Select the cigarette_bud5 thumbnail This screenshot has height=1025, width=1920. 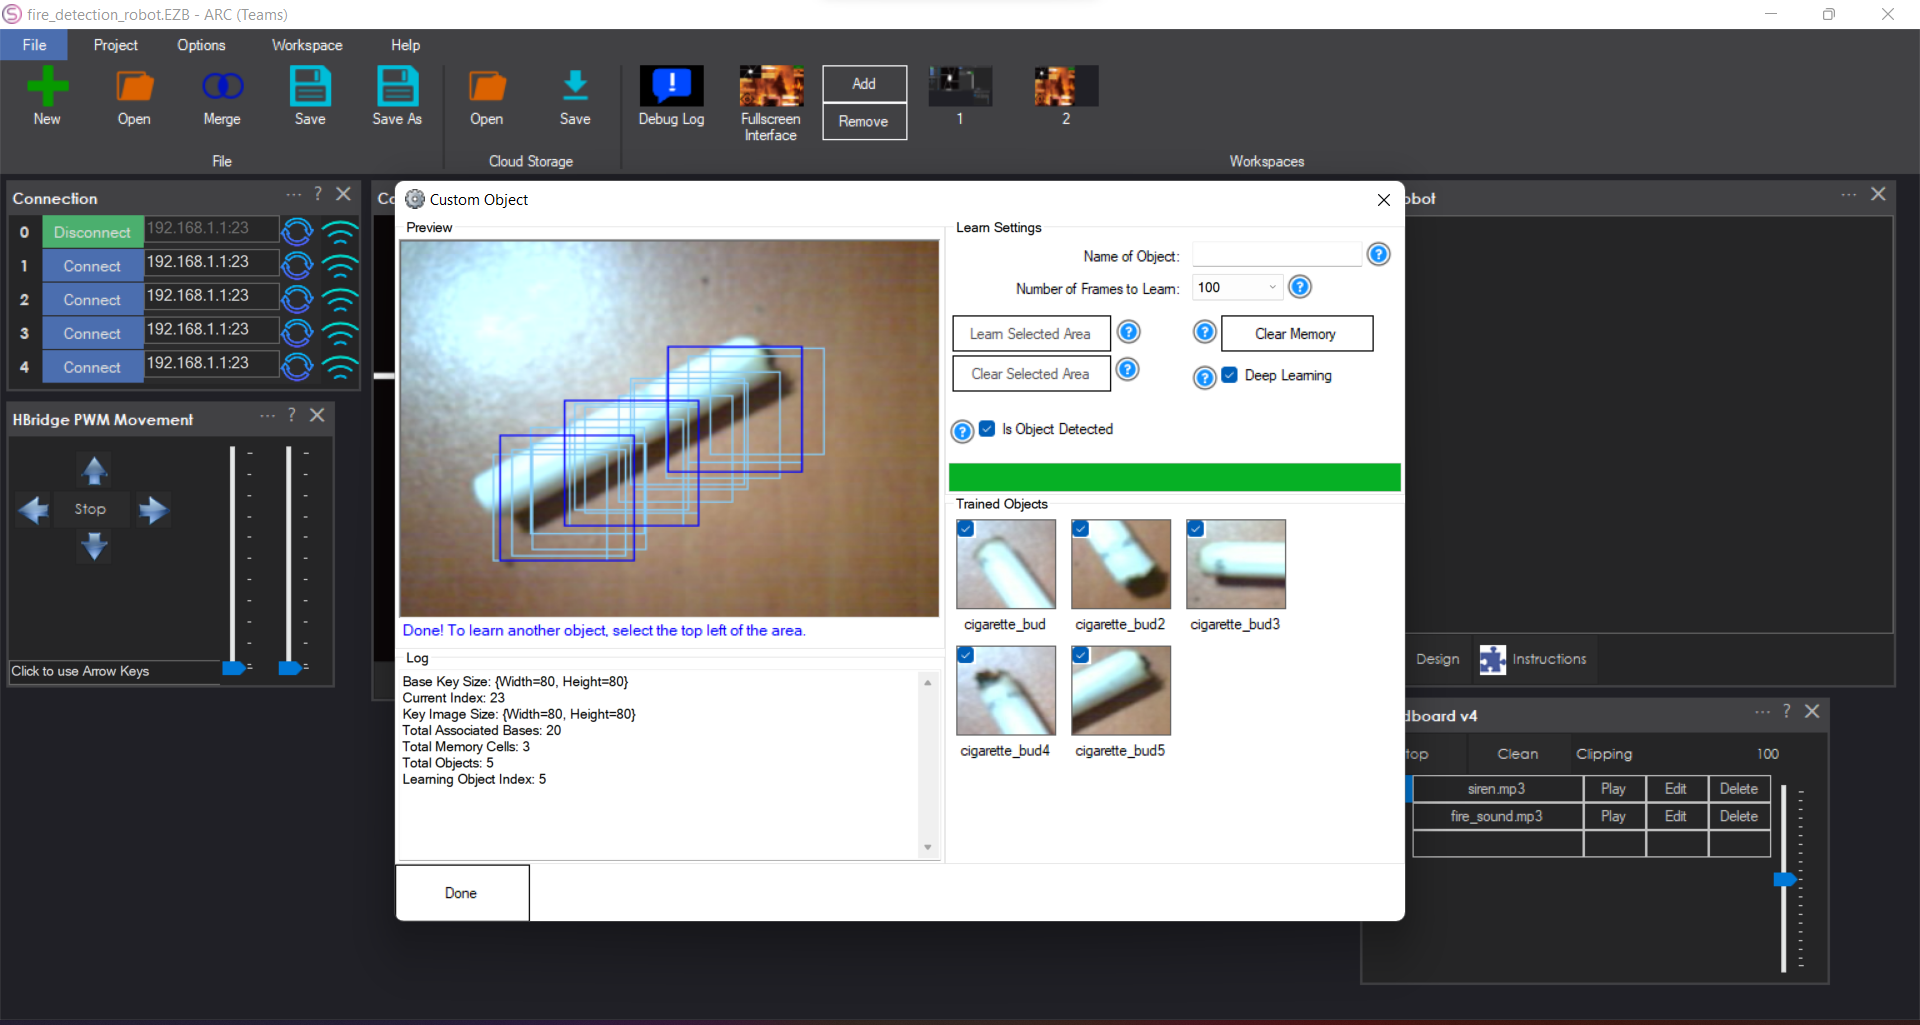(1120, 690)
